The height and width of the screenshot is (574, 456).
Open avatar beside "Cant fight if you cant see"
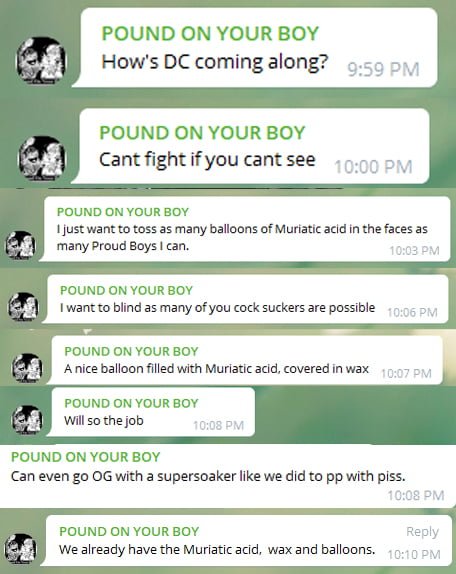pyautogui.click(x=42, y=158)
